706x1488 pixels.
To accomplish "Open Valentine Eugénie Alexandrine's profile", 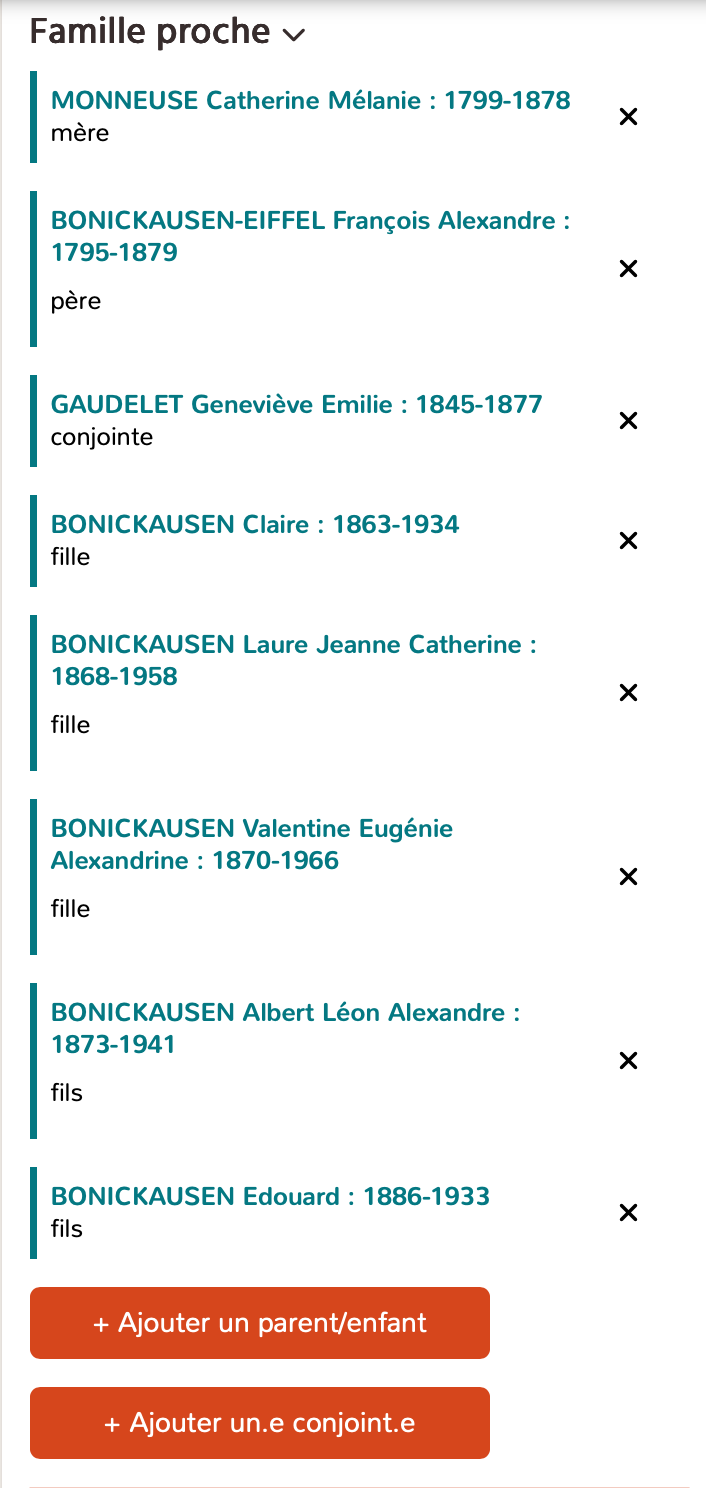I will coord(253,844).
